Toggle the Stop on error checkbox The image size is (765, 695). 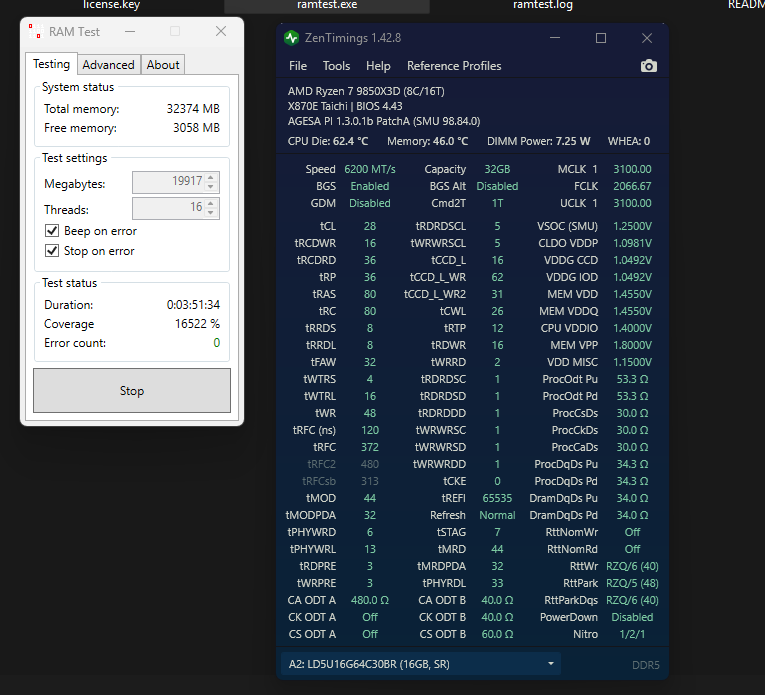tap(52, 251)
